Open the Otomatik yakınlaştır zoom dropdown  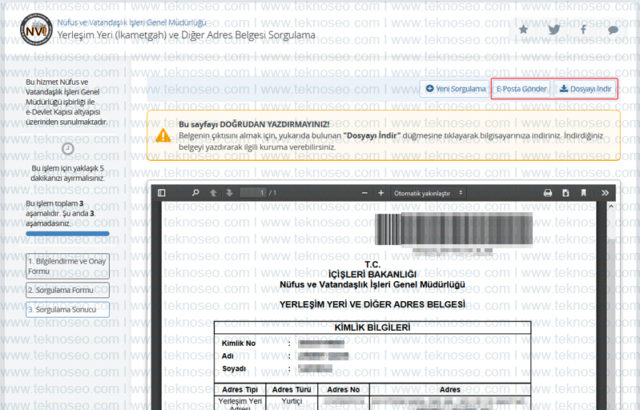pyautogui.click(x=428, y=193)
